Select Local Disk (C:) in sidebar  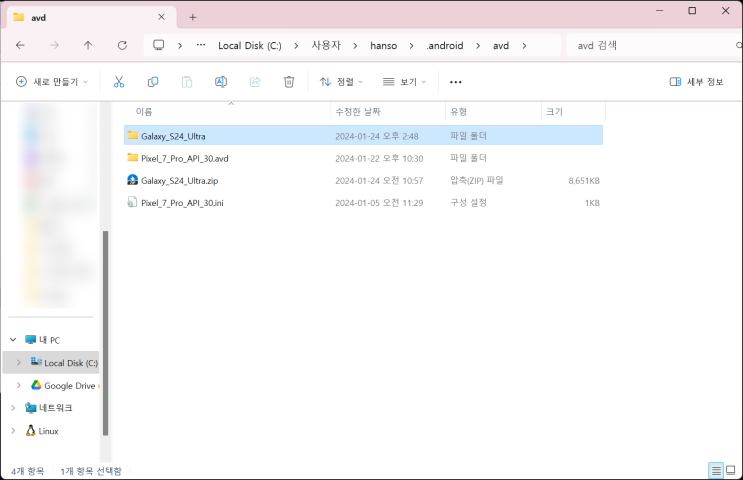pos(51,362)
